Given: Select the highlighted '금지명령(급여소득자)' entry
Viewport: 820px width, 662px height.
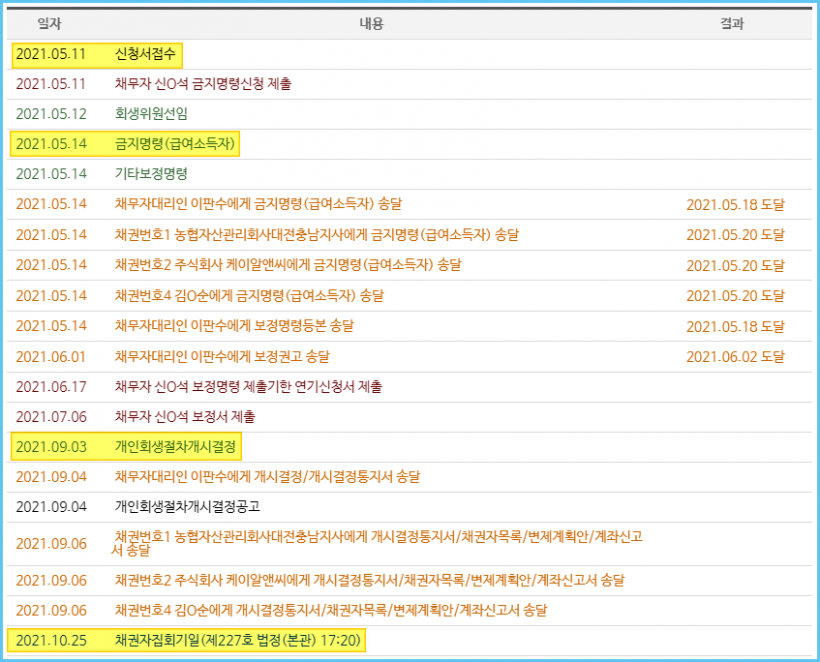Looking at the screenshot, I should pyautogui.click(x=175, y=143).
